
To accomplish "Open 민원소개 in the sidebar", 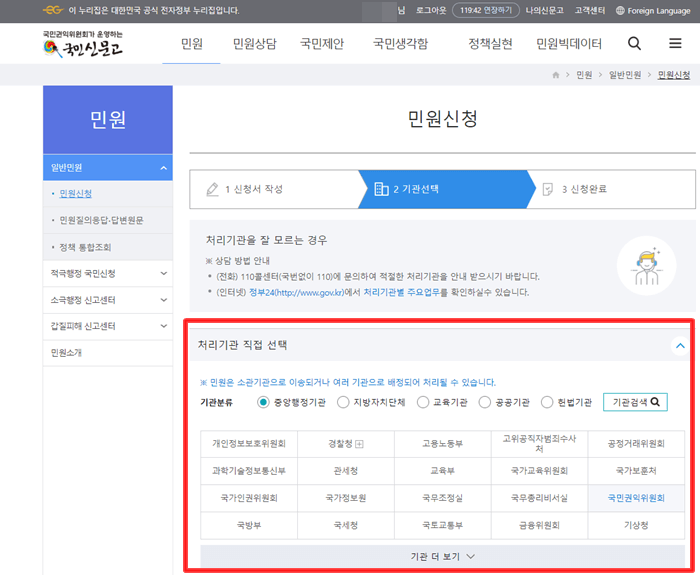I will pos(66,353).
